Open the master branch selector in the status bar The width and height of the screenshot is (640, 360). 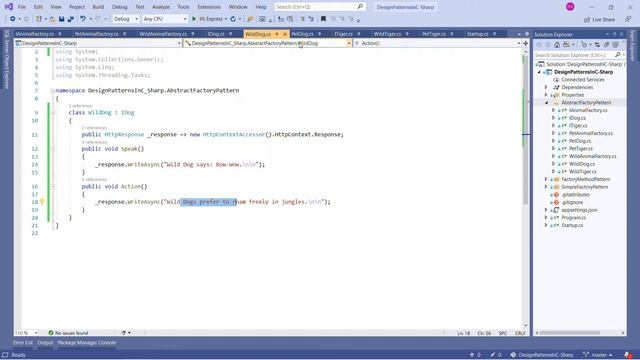click(598, 355)
